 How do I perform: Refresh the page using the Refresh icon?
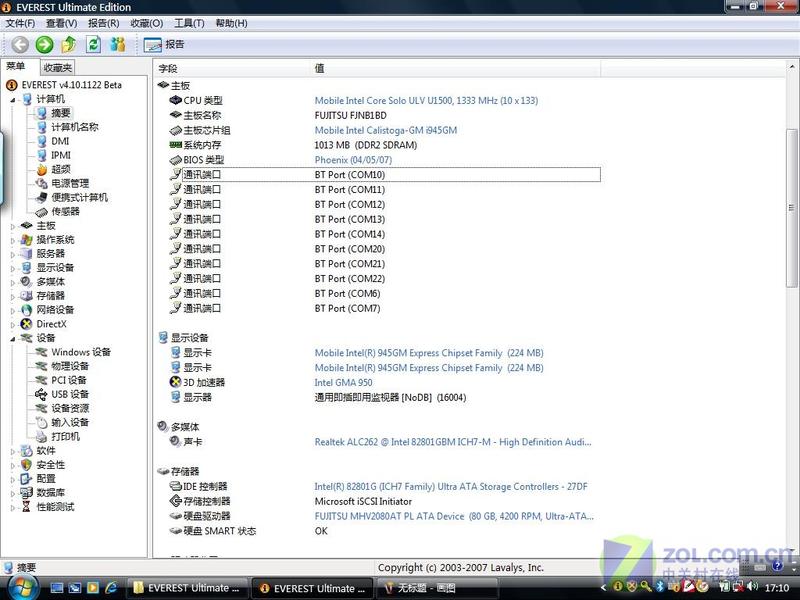click(93, 44)
